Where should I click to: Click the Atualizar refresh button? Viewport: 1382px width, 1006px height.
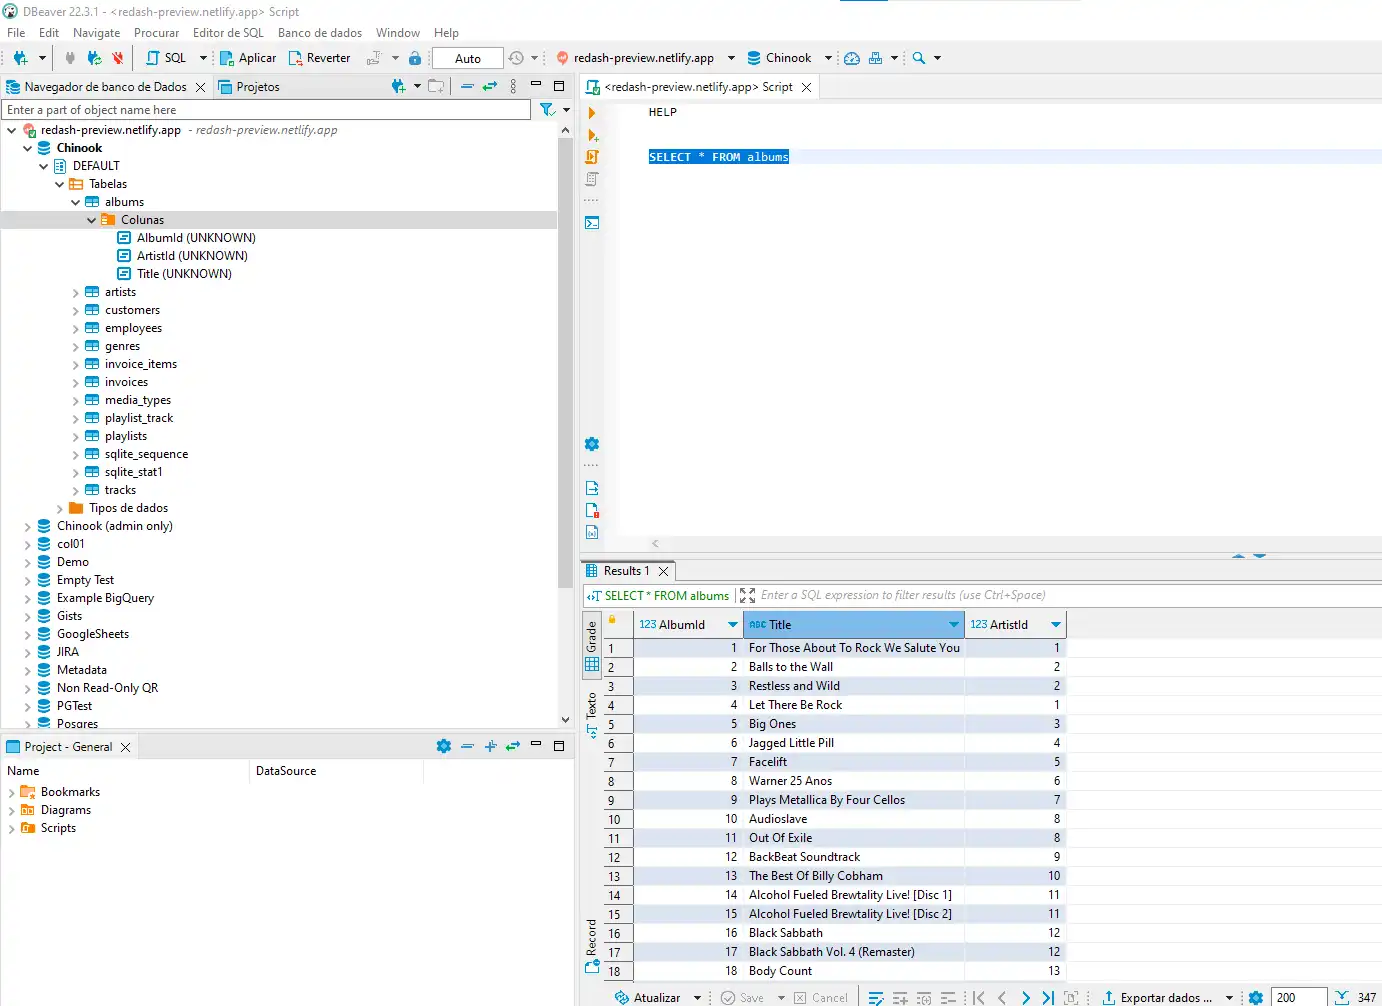point(648,998)
